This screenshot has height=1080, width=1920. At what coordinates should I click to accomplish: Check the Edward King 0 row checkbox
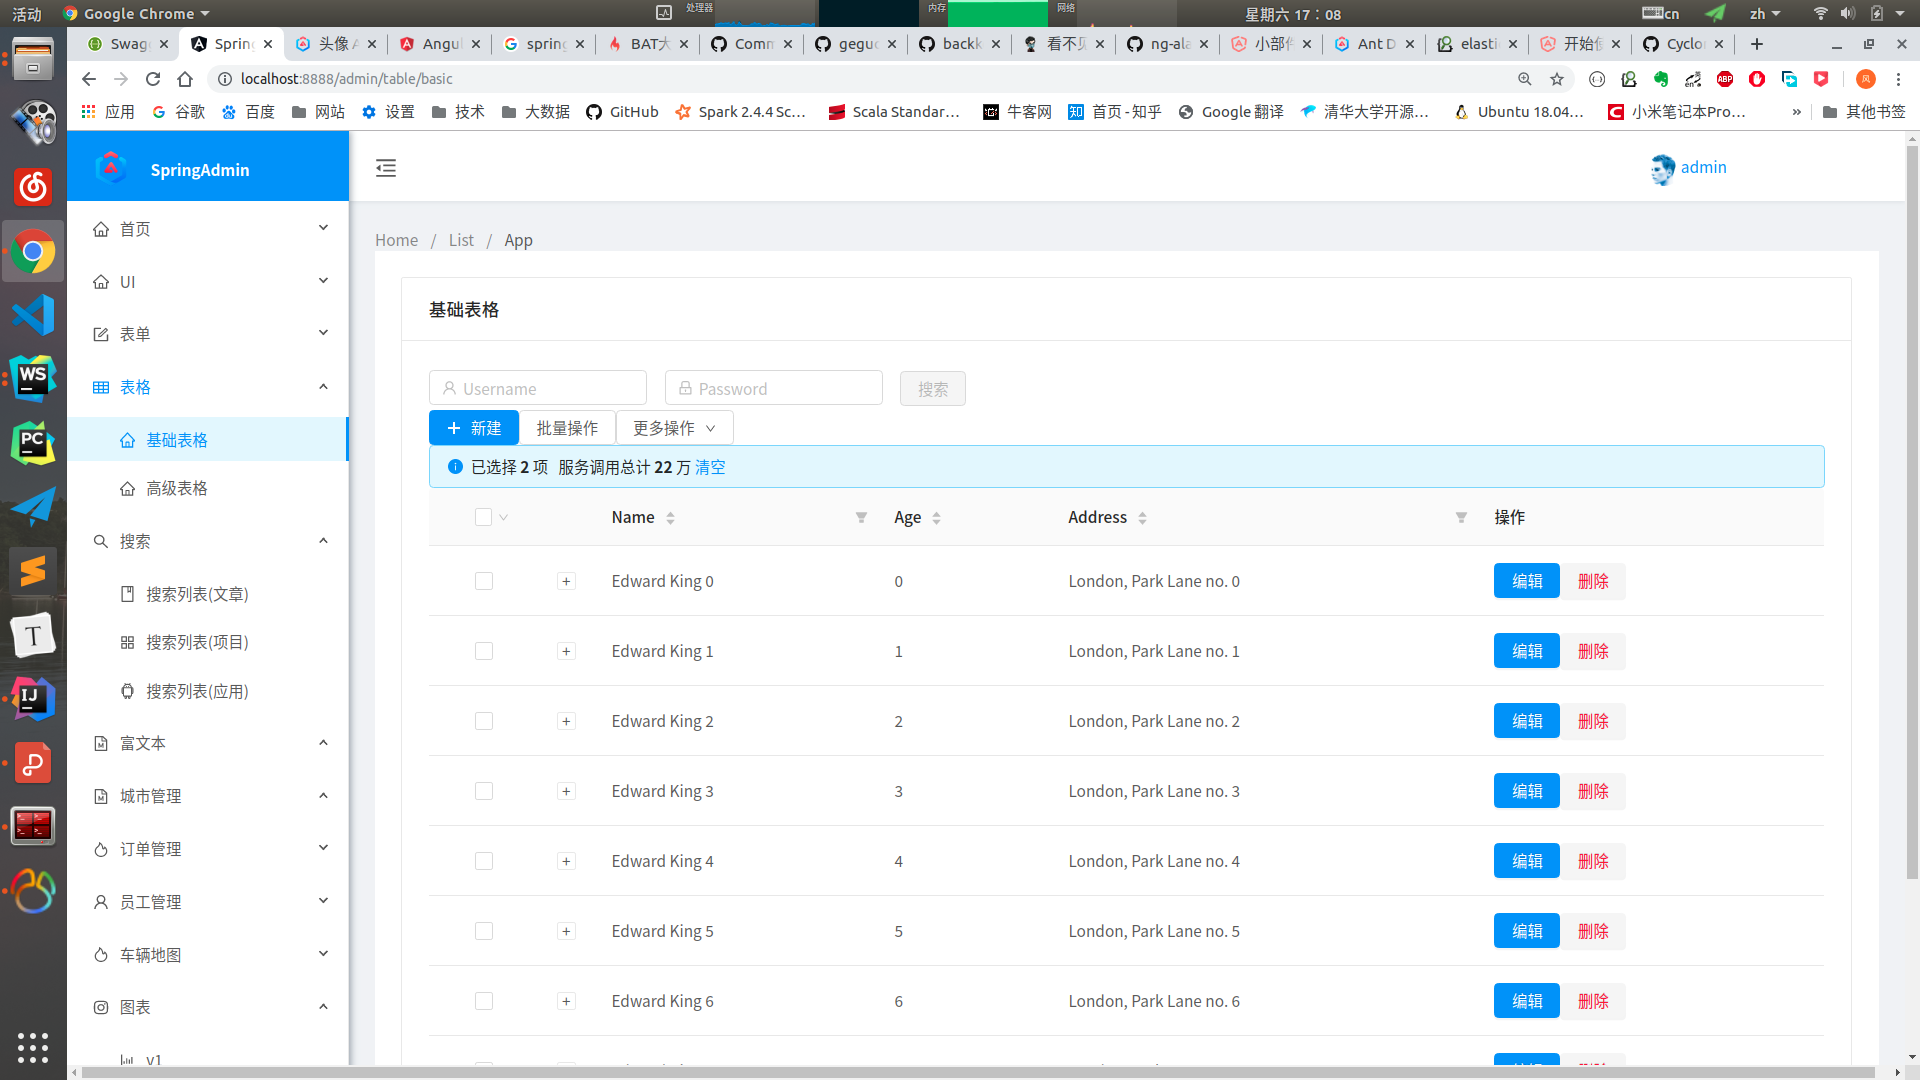(x=484, y=581)
